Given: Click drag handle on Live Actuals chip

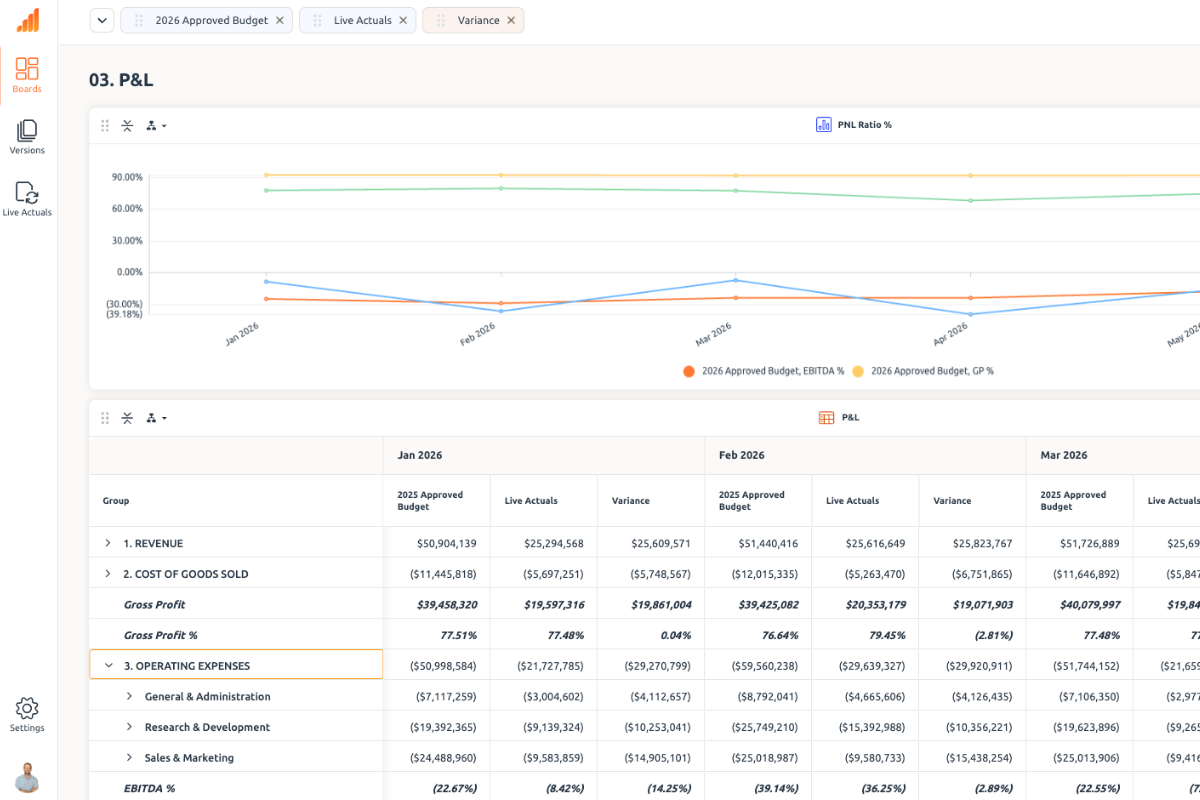Looking at the screenshot, I should [317, 20].
